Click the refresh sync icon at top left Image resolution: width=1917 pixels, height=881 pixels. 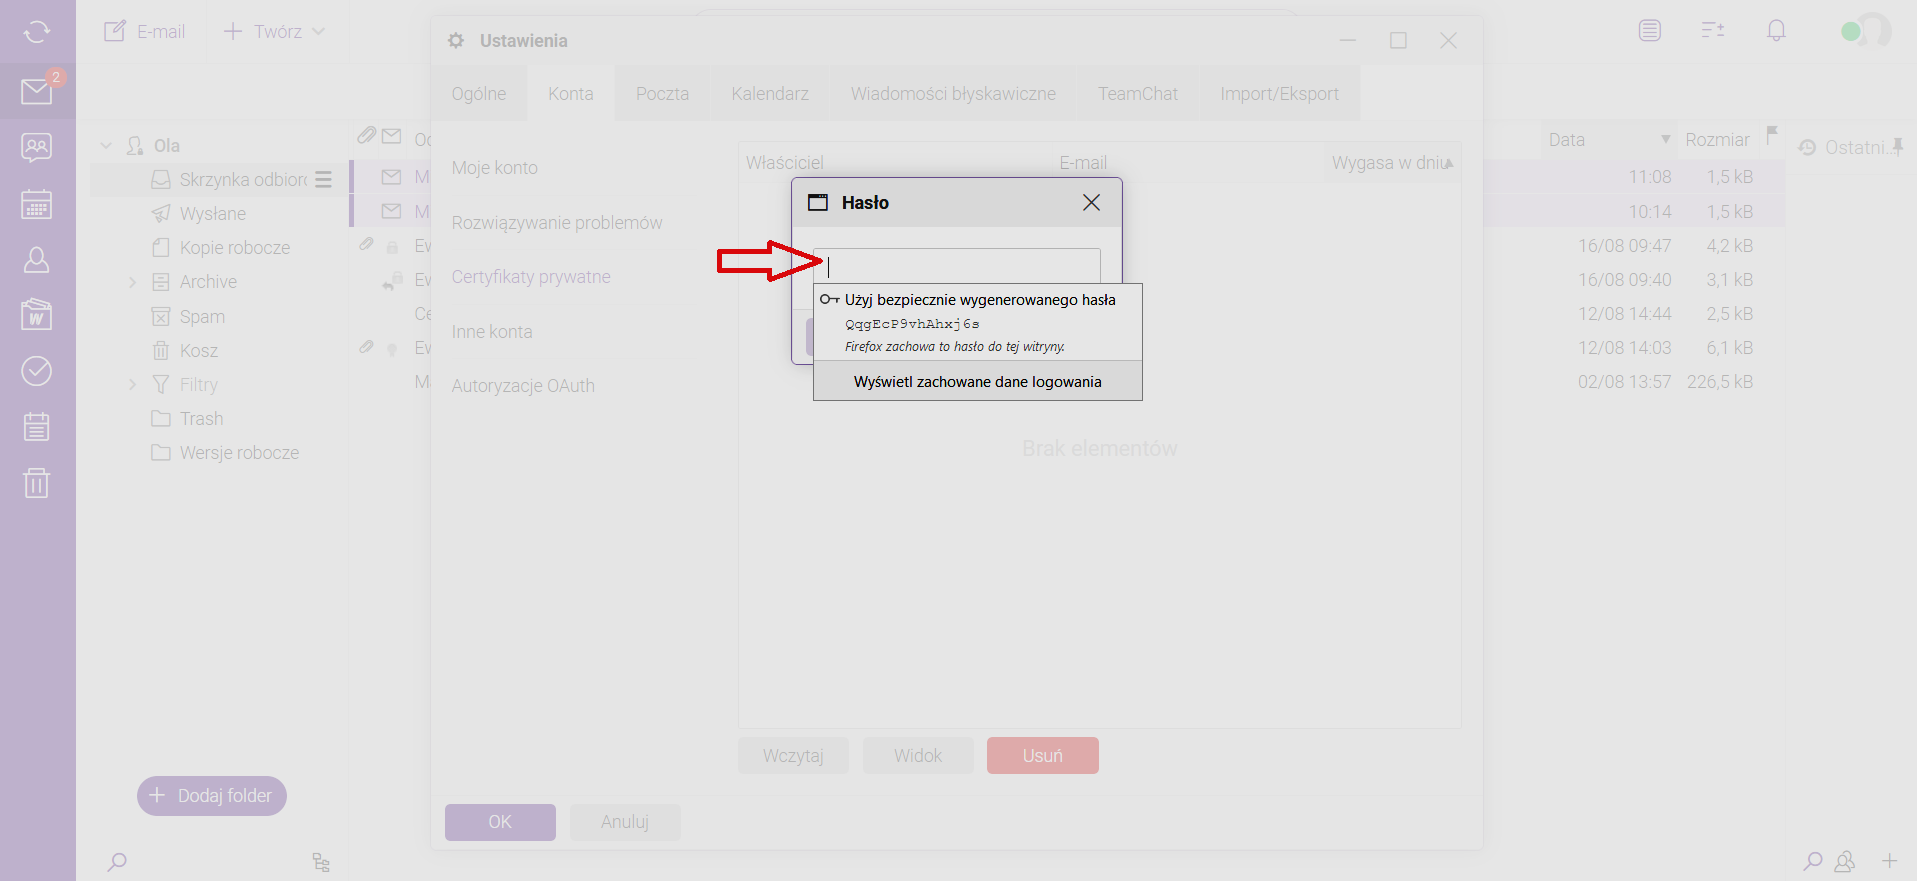pos(36,32)
